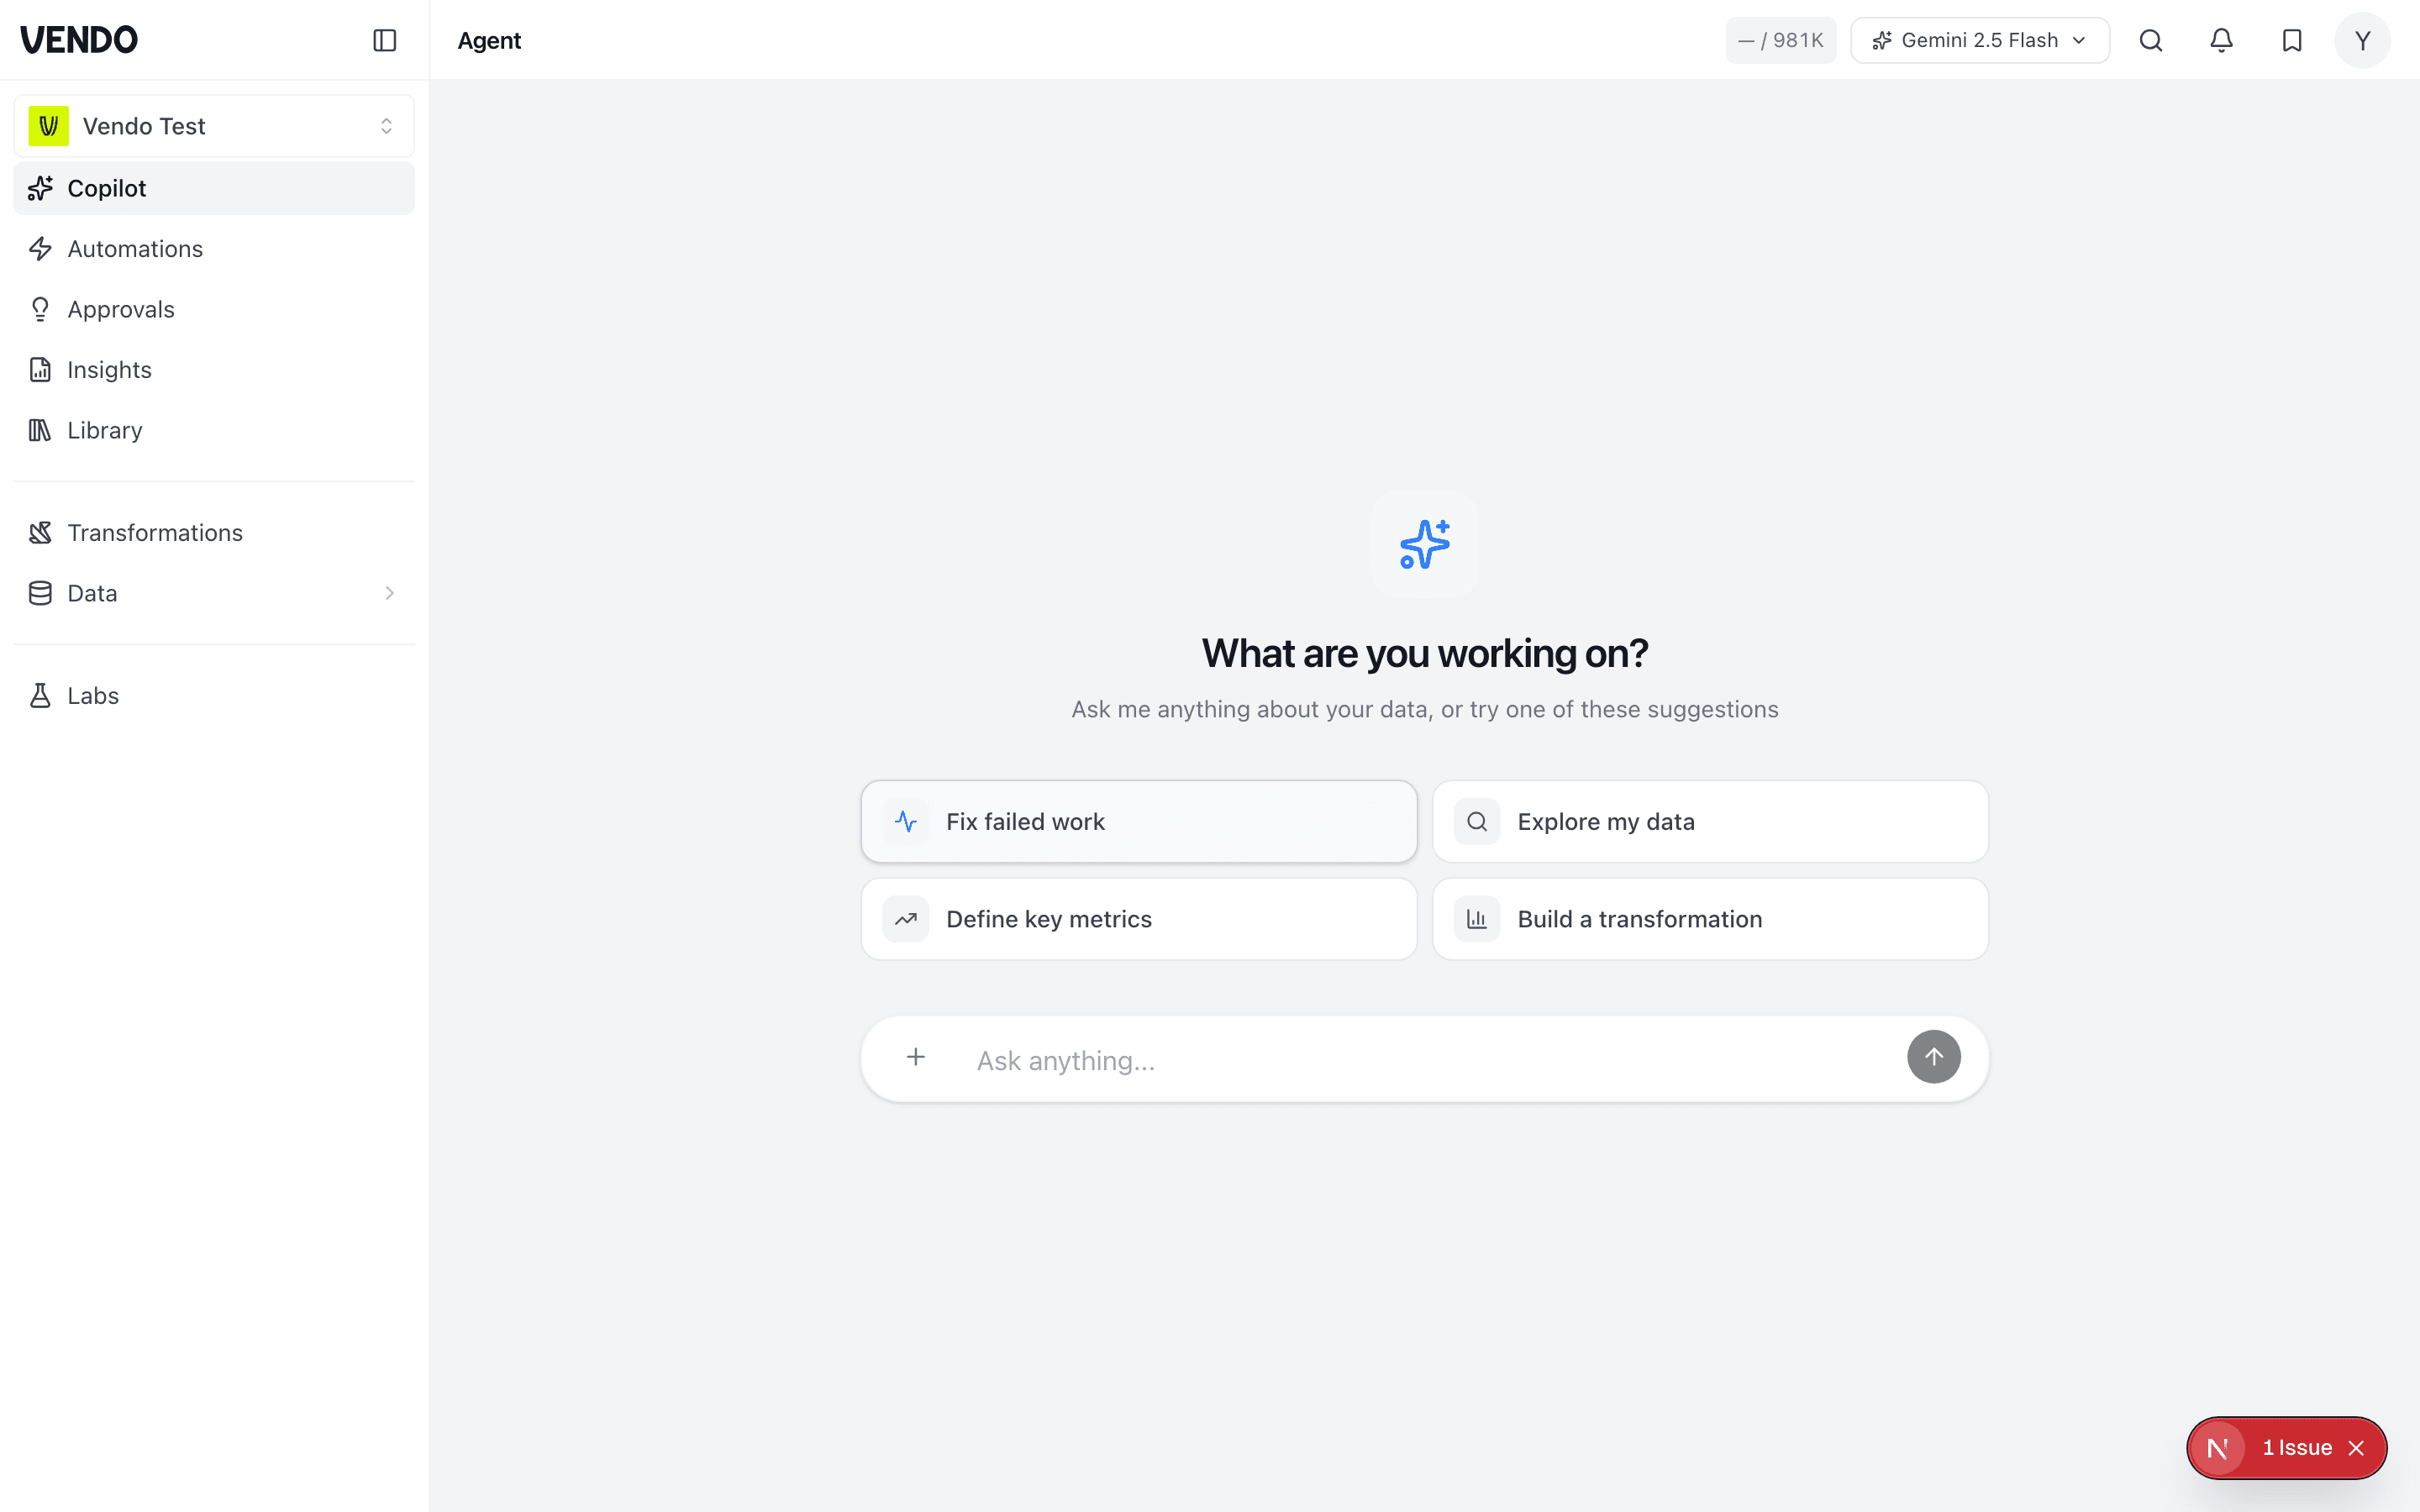The image size is (2420, 1512).
Task: Click the magnifier icon on Explore my data
Action: click(1477, 822)
